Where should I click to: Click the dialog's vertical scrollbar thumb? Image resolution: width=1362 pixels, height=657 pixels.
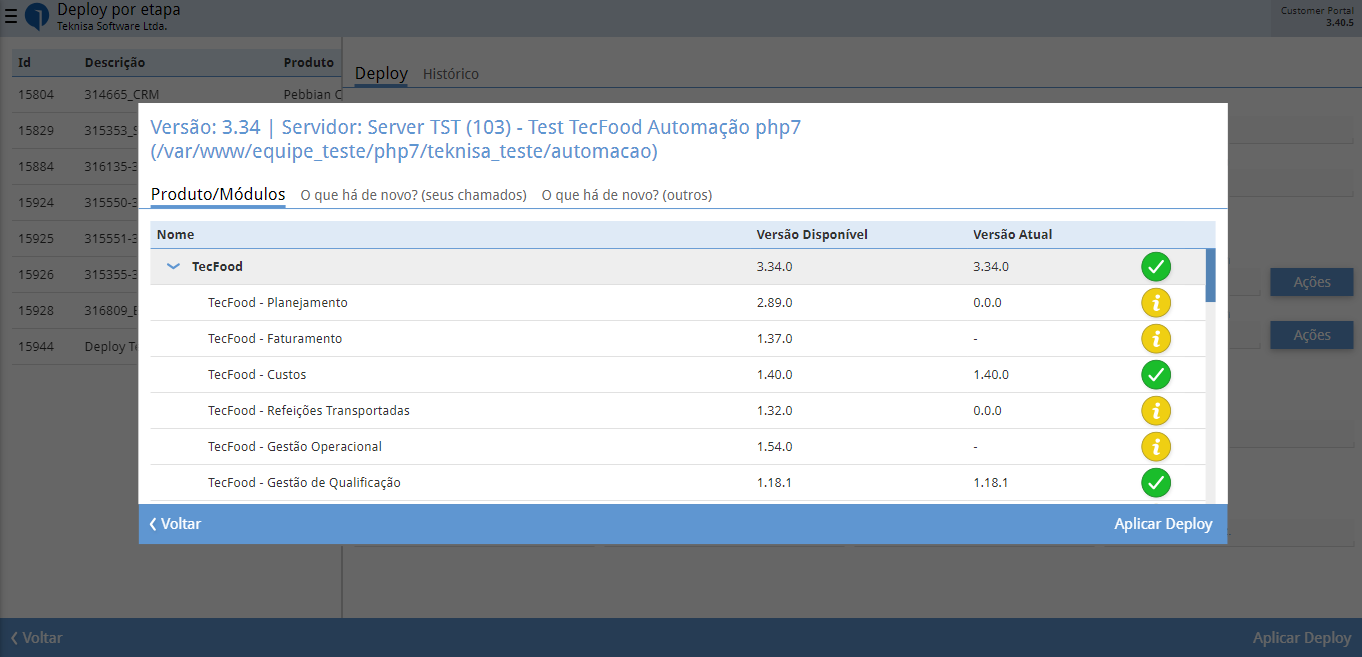pyautogui.click(x=1211, y=275)
